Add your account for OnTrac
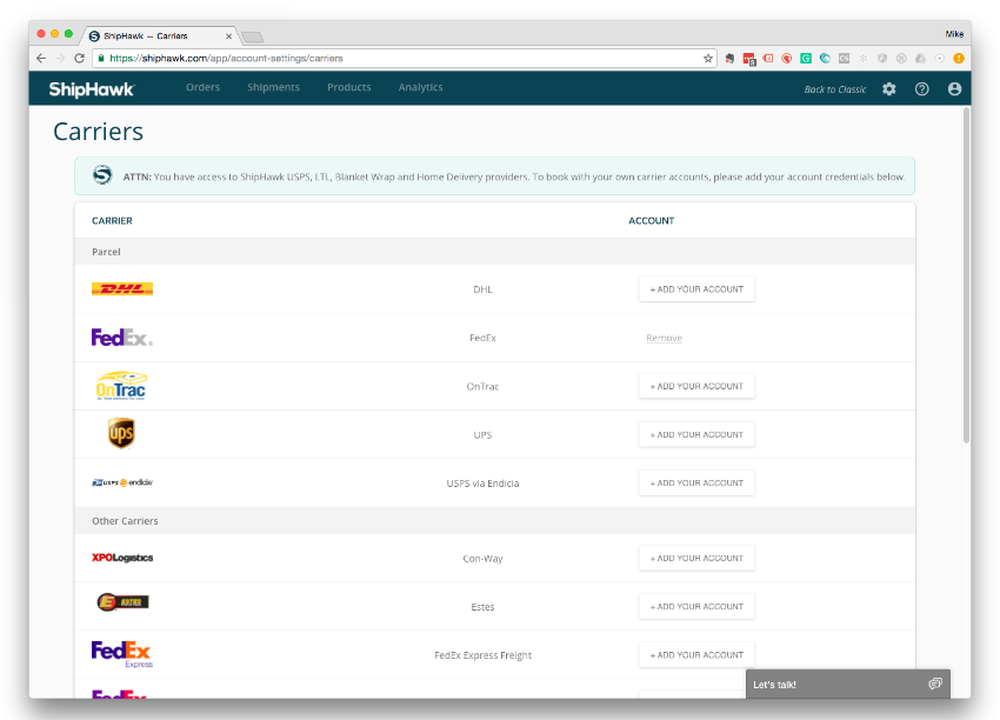Viewport: 1000px width, 720px height. tap(696, 386)
